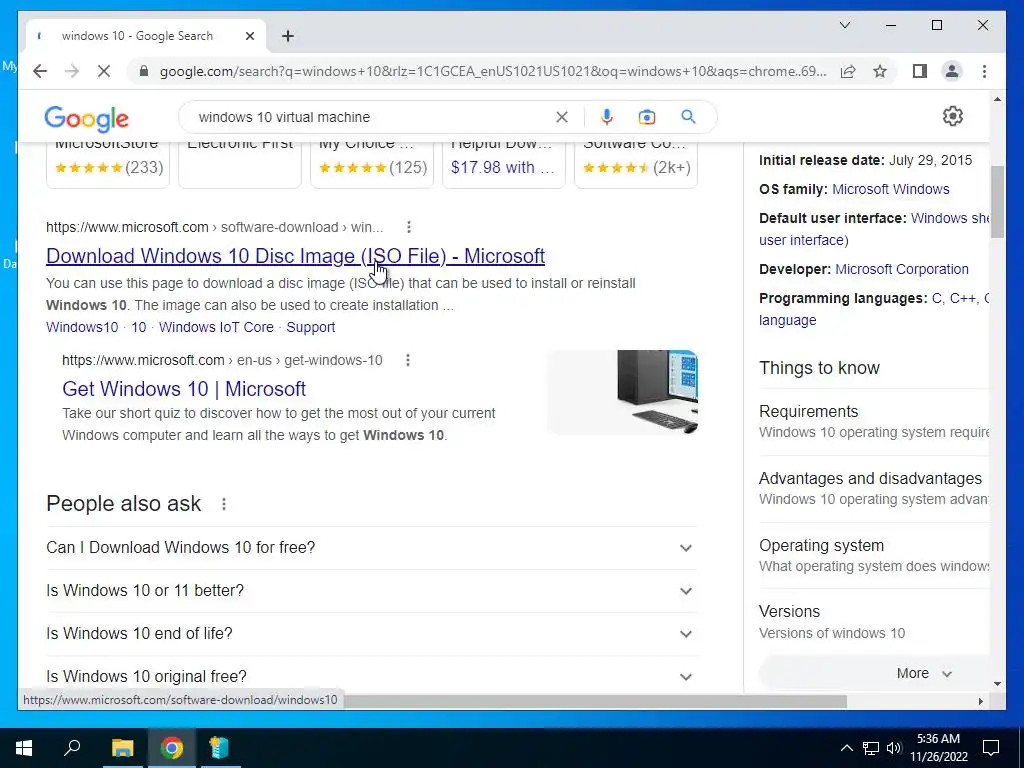The height and width of the screenshot is (768, 1024).
Task: Open the taskbar clock and date
Action: 938,748
